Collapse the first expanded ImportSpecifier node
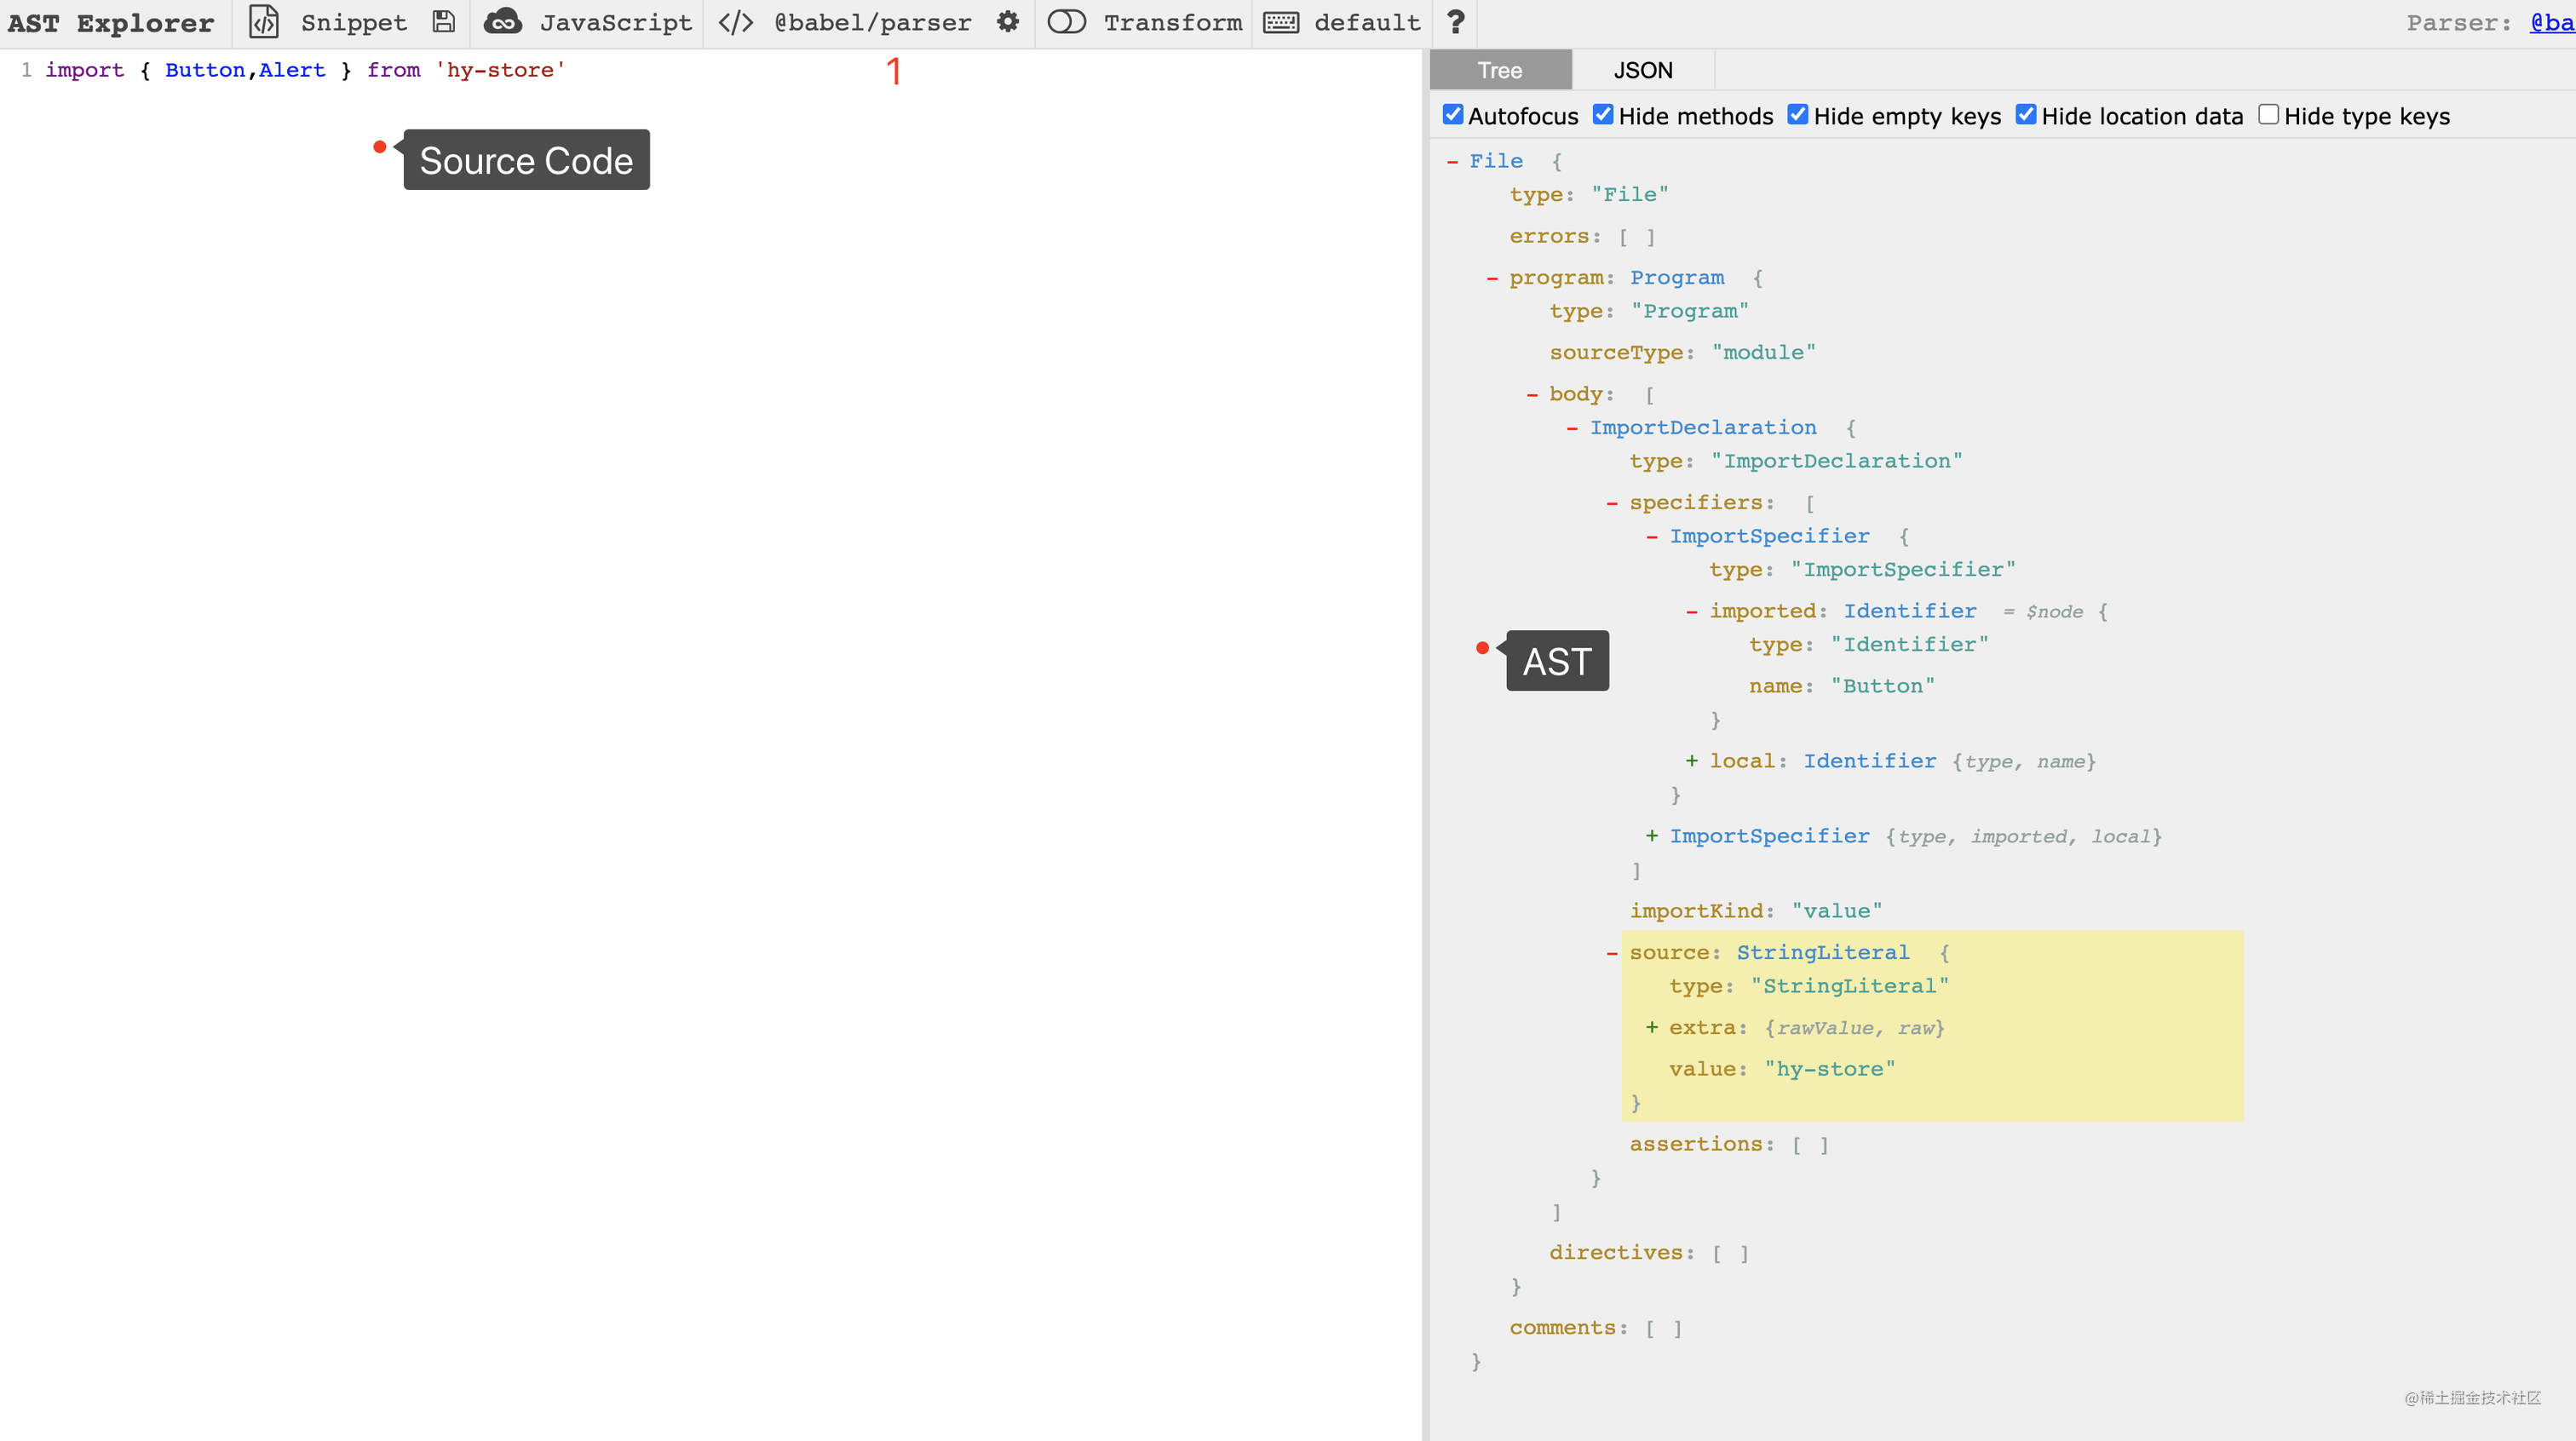The width and height of the screenshot is (2576, 1441). coord(1652,537)
